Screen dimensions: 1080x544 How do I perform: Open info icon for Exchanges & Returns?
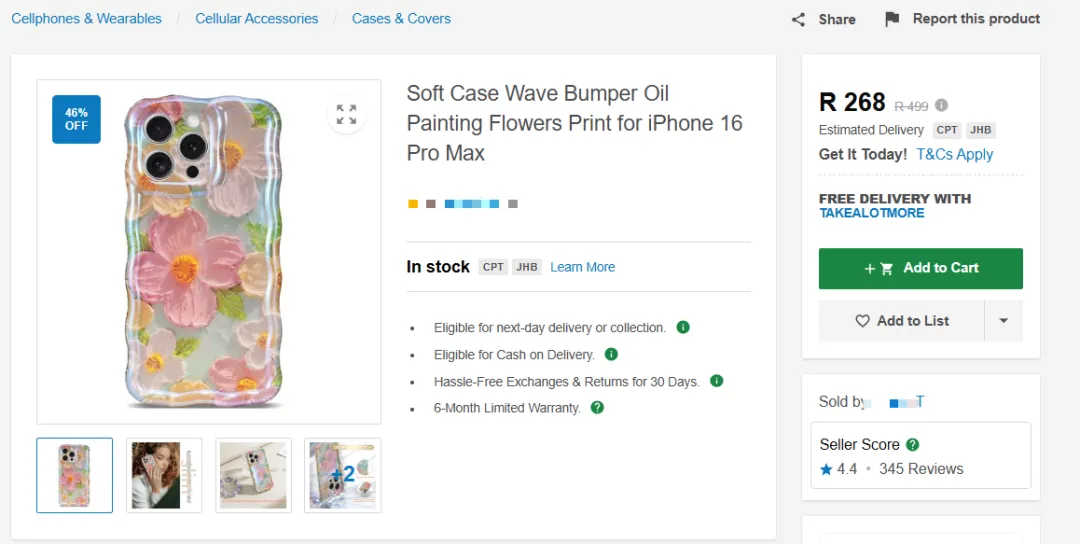point(716,381)
